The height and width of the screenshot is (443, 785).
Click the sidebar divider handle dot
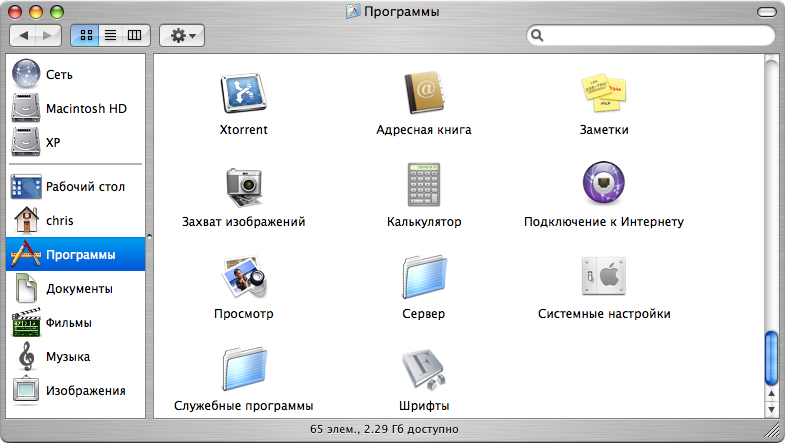(x=149, y=236)
